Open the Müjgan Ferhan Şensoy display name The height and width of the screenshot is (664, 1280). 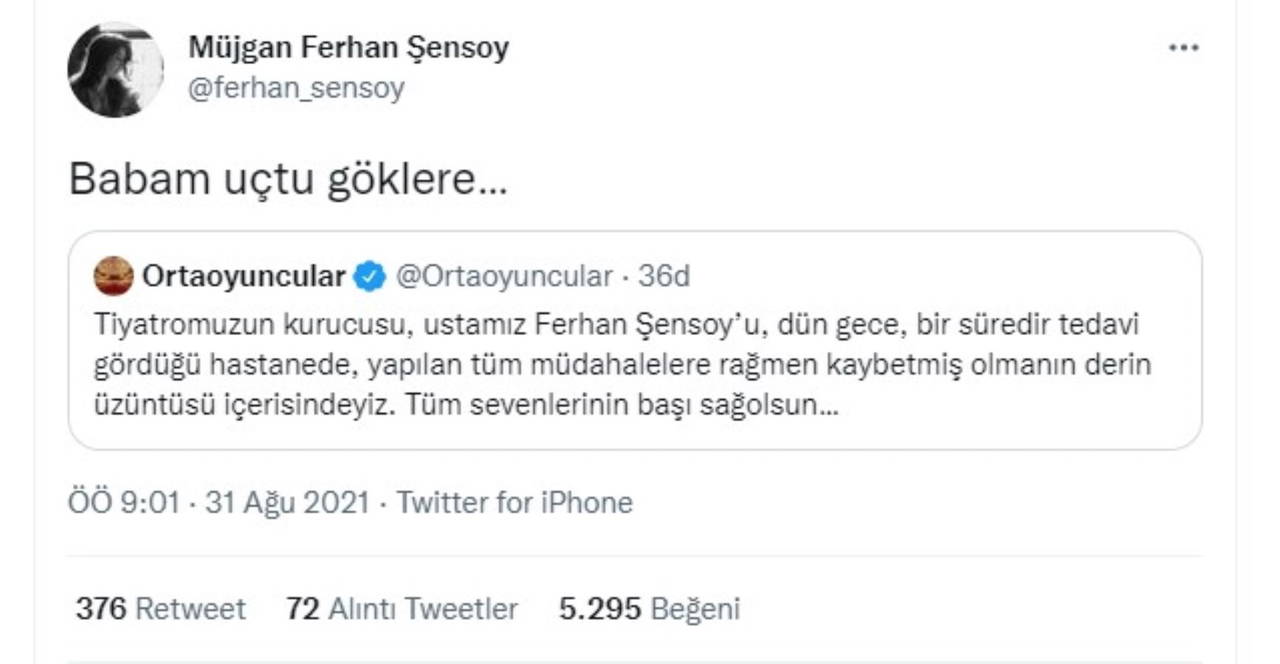click(x=348, y=48)
